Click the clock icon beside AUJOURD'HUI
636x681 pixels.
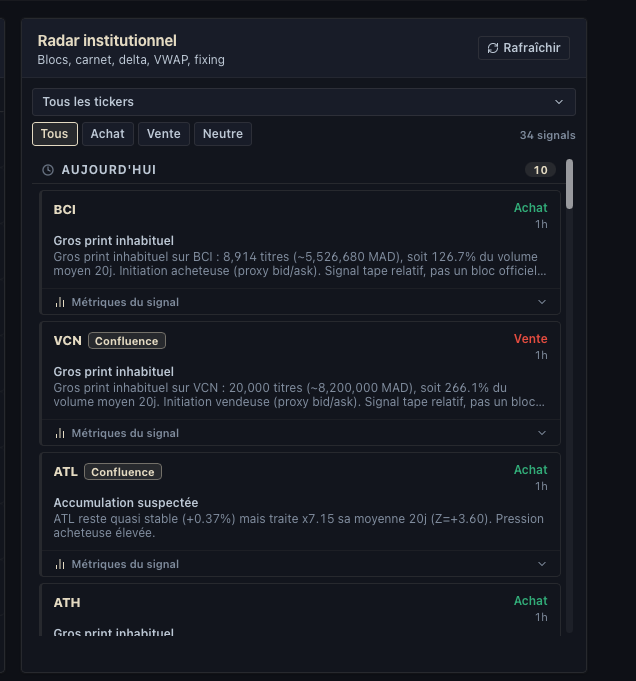(x=48, y=170)
